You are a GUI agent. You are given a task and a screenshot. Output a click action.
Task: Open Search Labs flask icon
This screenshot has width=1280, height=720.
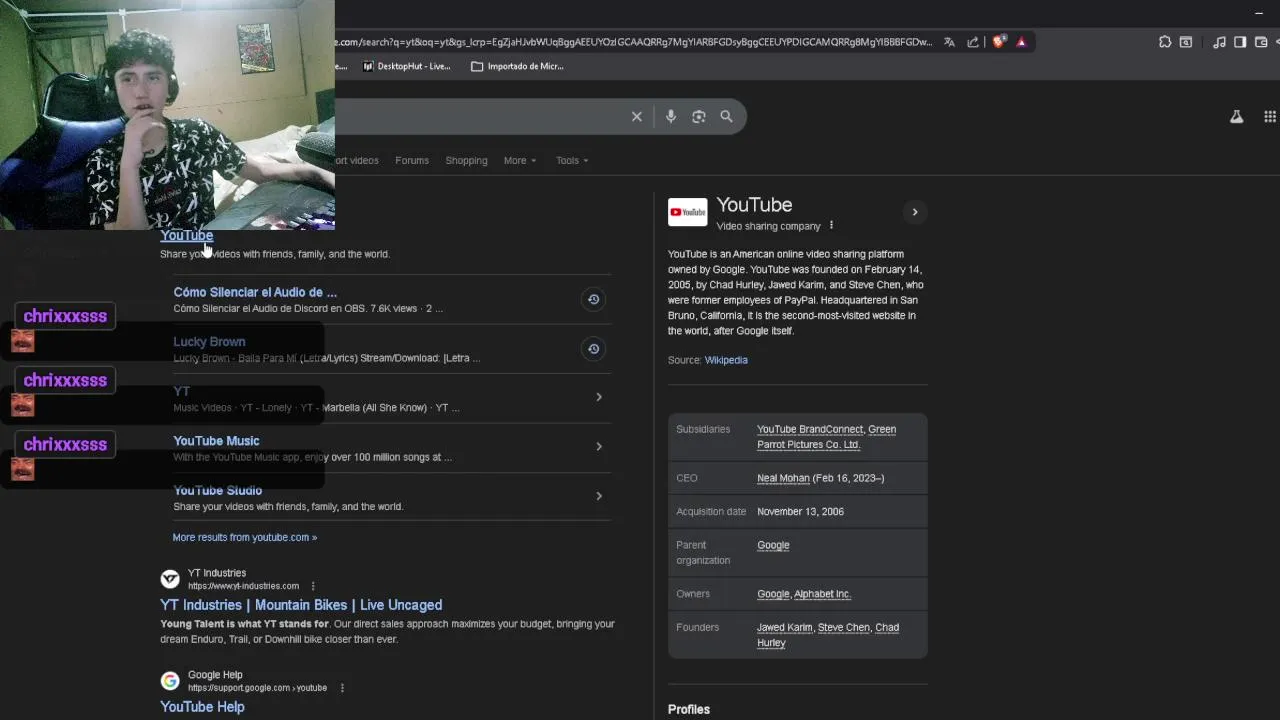tap(1237, 117)
